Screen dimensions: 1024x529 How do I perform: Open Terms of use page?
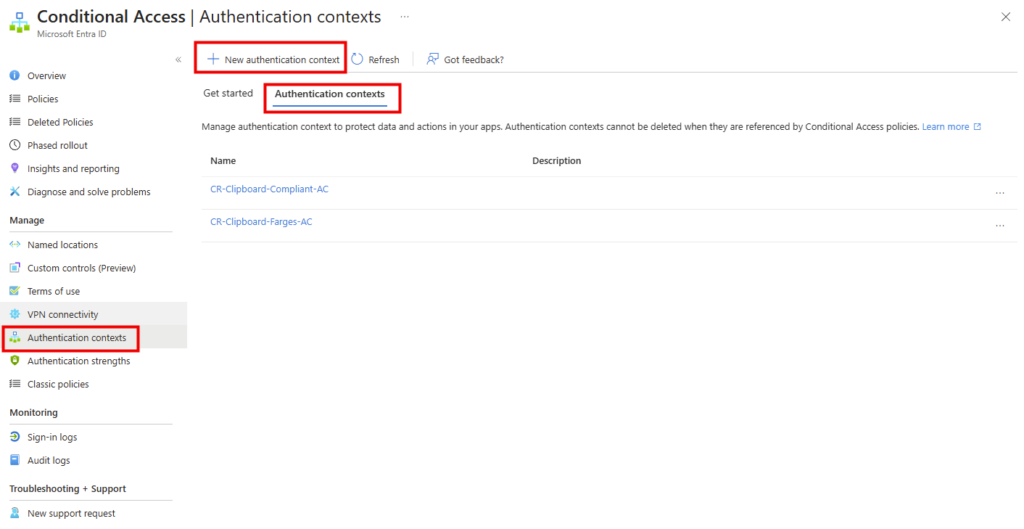(54, 291)
